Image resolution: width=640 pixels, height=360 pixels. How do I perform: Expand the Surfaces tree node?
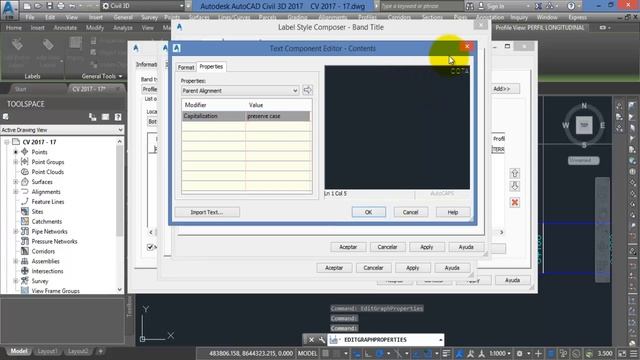pos(16,182)
